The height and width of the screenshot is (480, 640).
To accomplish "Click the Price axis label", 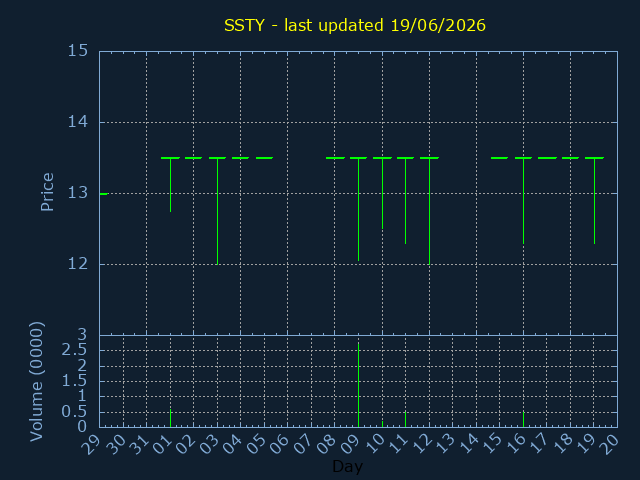I will click(47, 192).
